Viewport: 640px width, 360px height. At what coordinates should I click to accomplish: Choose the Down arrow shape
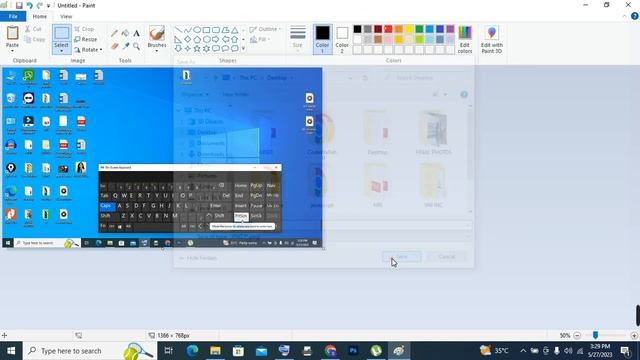[178, 49]
